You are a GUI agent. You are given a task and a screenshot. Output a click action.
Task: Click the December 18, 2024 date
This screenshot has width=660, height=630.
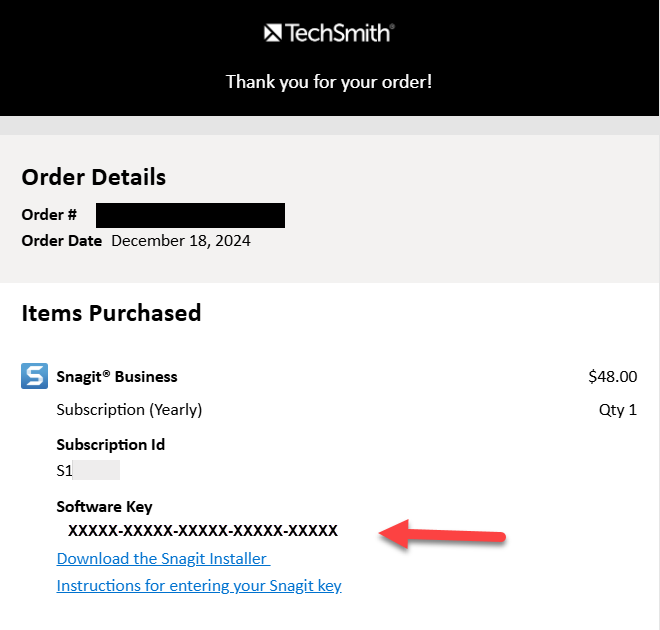181,241
